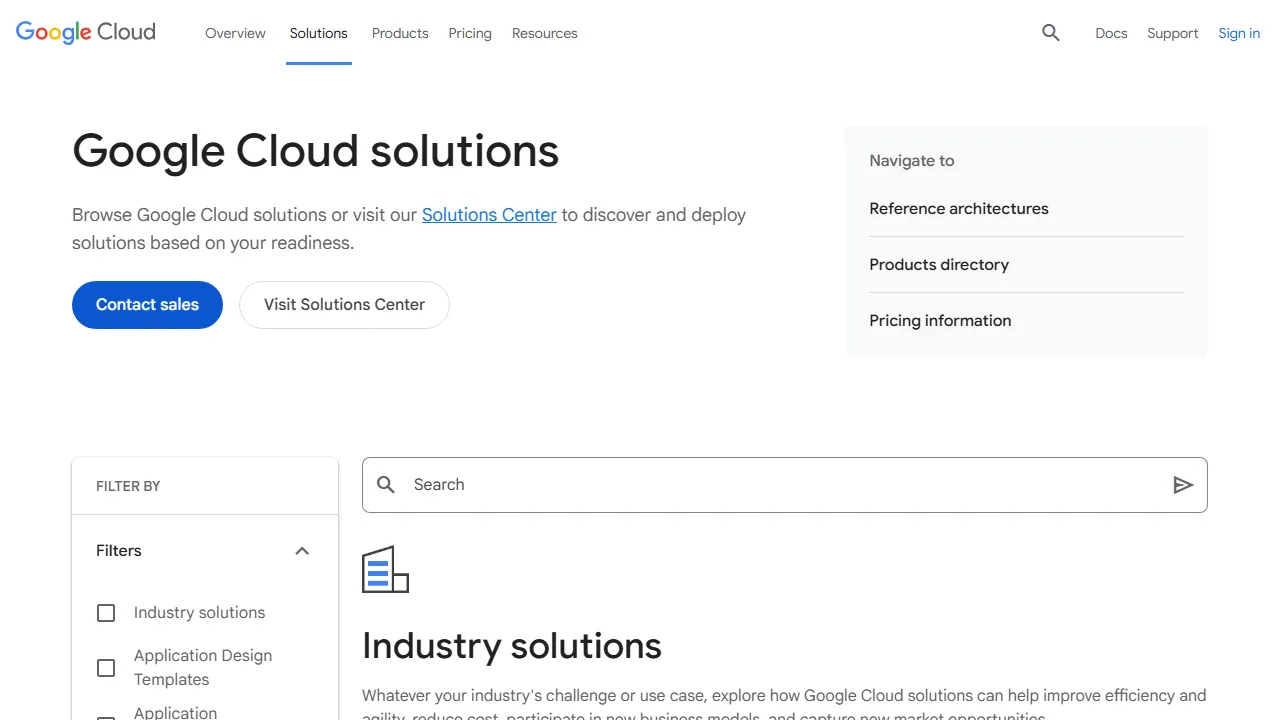
Task: Click the Visit Solutions Center button
Action: click(x=344, y=305)
